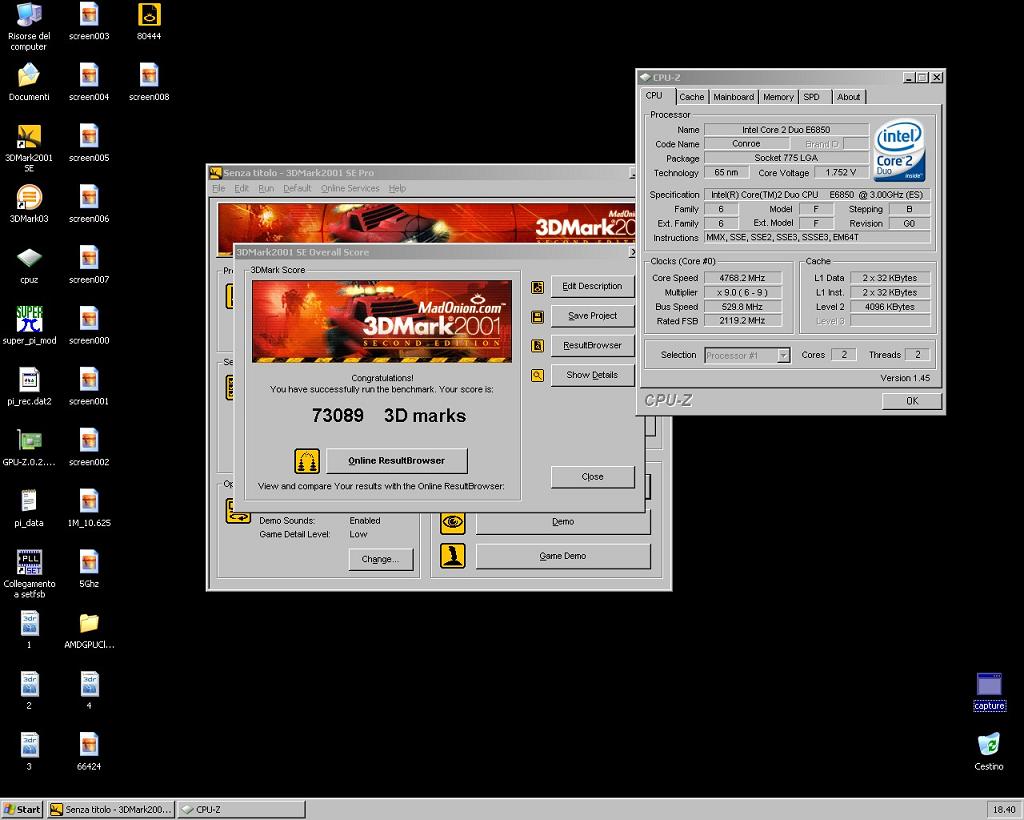Open Risorse del computer desktop icon

pos(28,26)
